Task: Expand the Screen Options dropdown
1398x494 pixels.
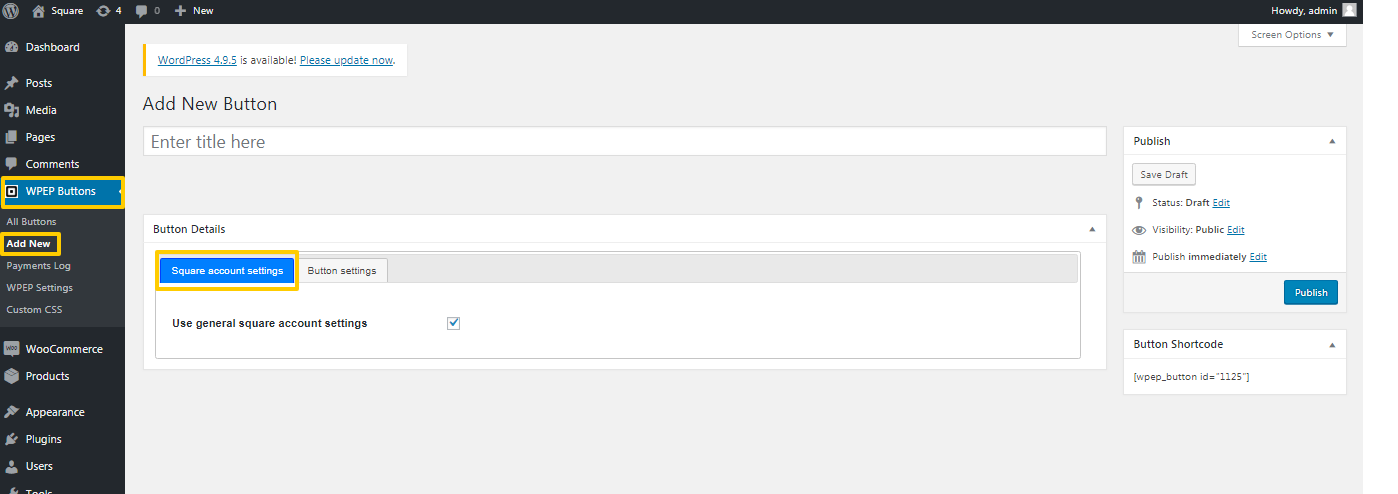Action: tap(1292, 34)
